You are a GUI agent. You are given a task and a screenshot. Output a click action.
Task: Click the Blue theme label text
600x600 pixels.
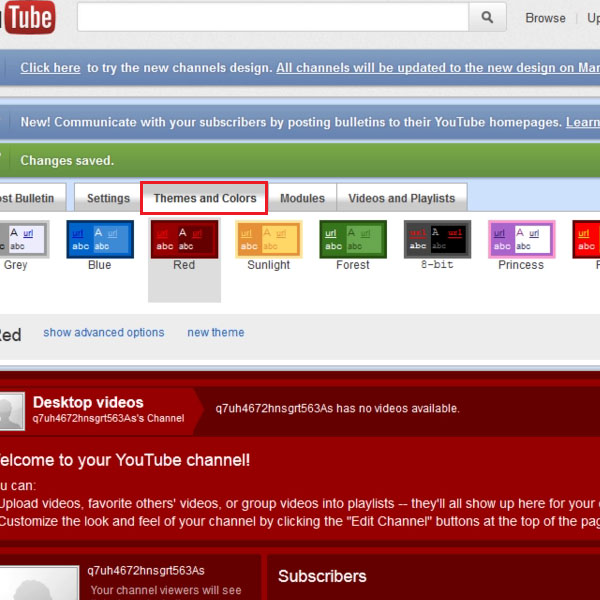click(x=99, y=265)
